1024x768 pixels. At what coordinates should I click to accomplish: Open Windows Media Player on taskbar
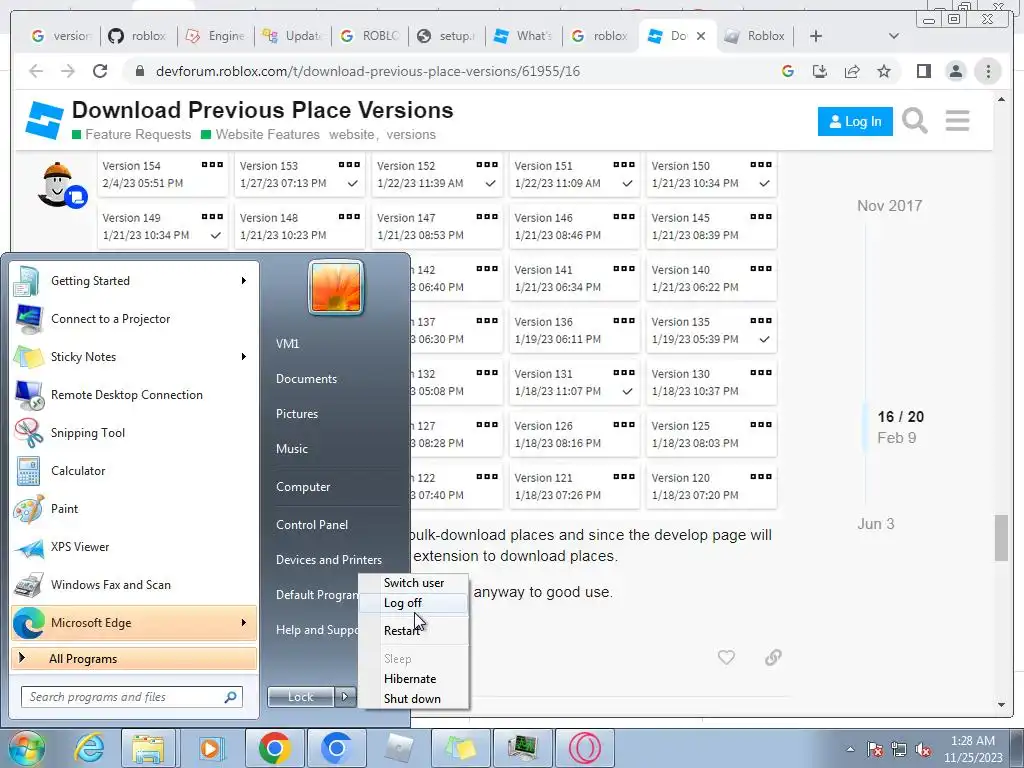tap(211, 748)
